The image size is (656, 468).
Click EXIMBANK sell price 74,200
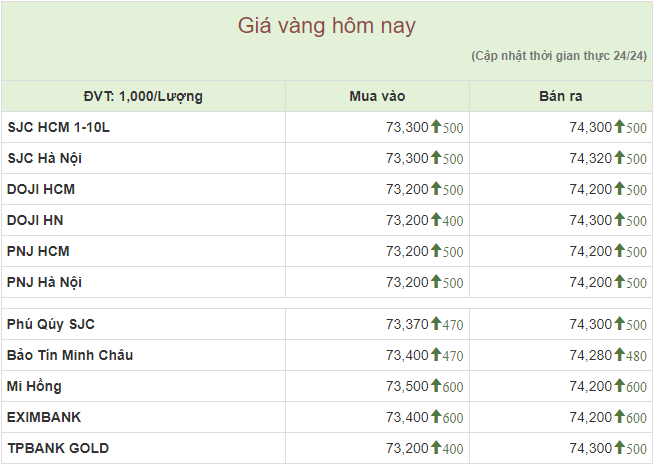[x=591, y=417]
